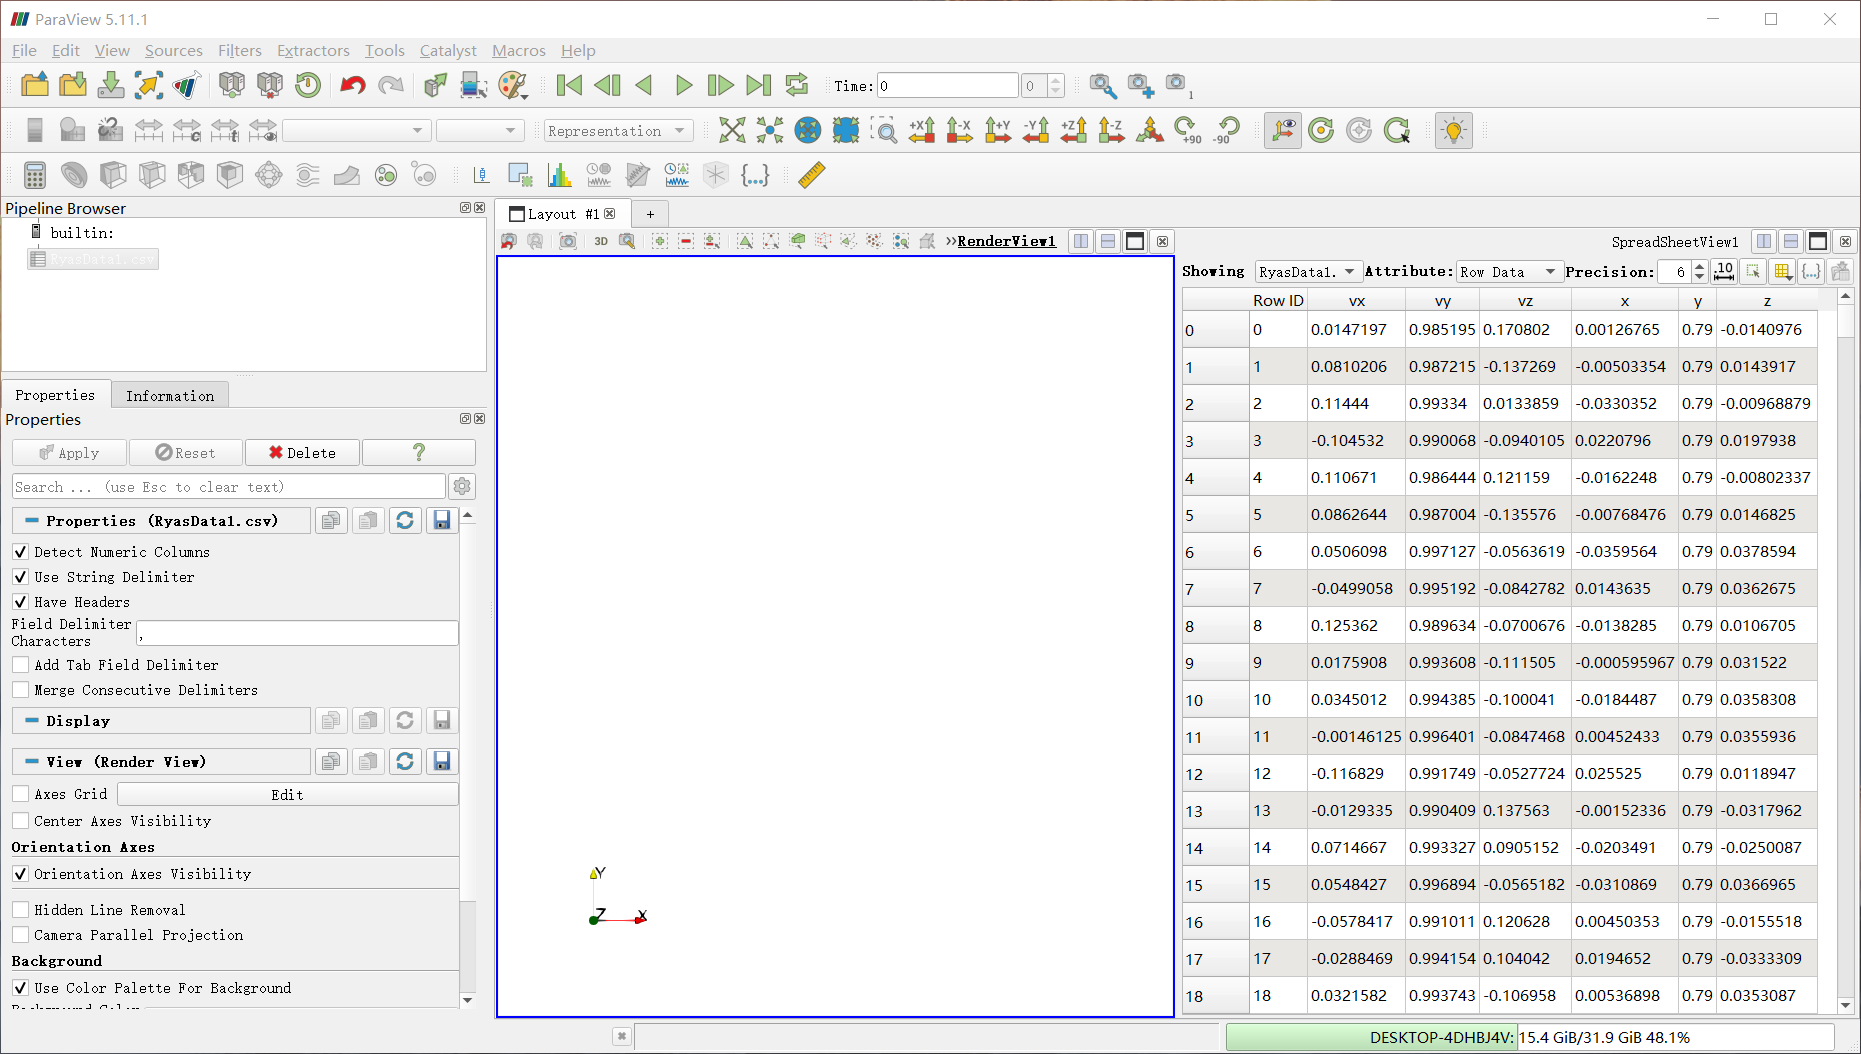Open the Sources menu
This screenshot has height=1054, width=1861.
(x=173, y=50)
